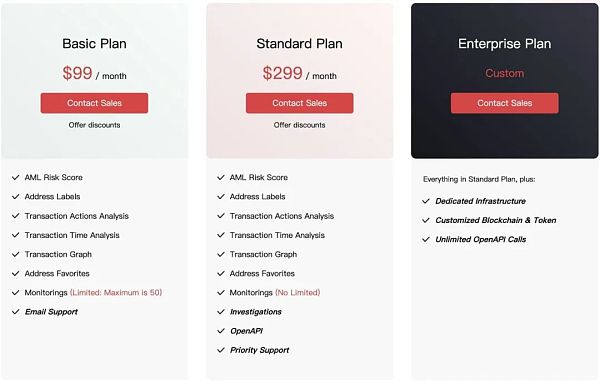The image size is (600, 383).
Task: Click checkmark next to Priority Support
Action: point(221,350)
